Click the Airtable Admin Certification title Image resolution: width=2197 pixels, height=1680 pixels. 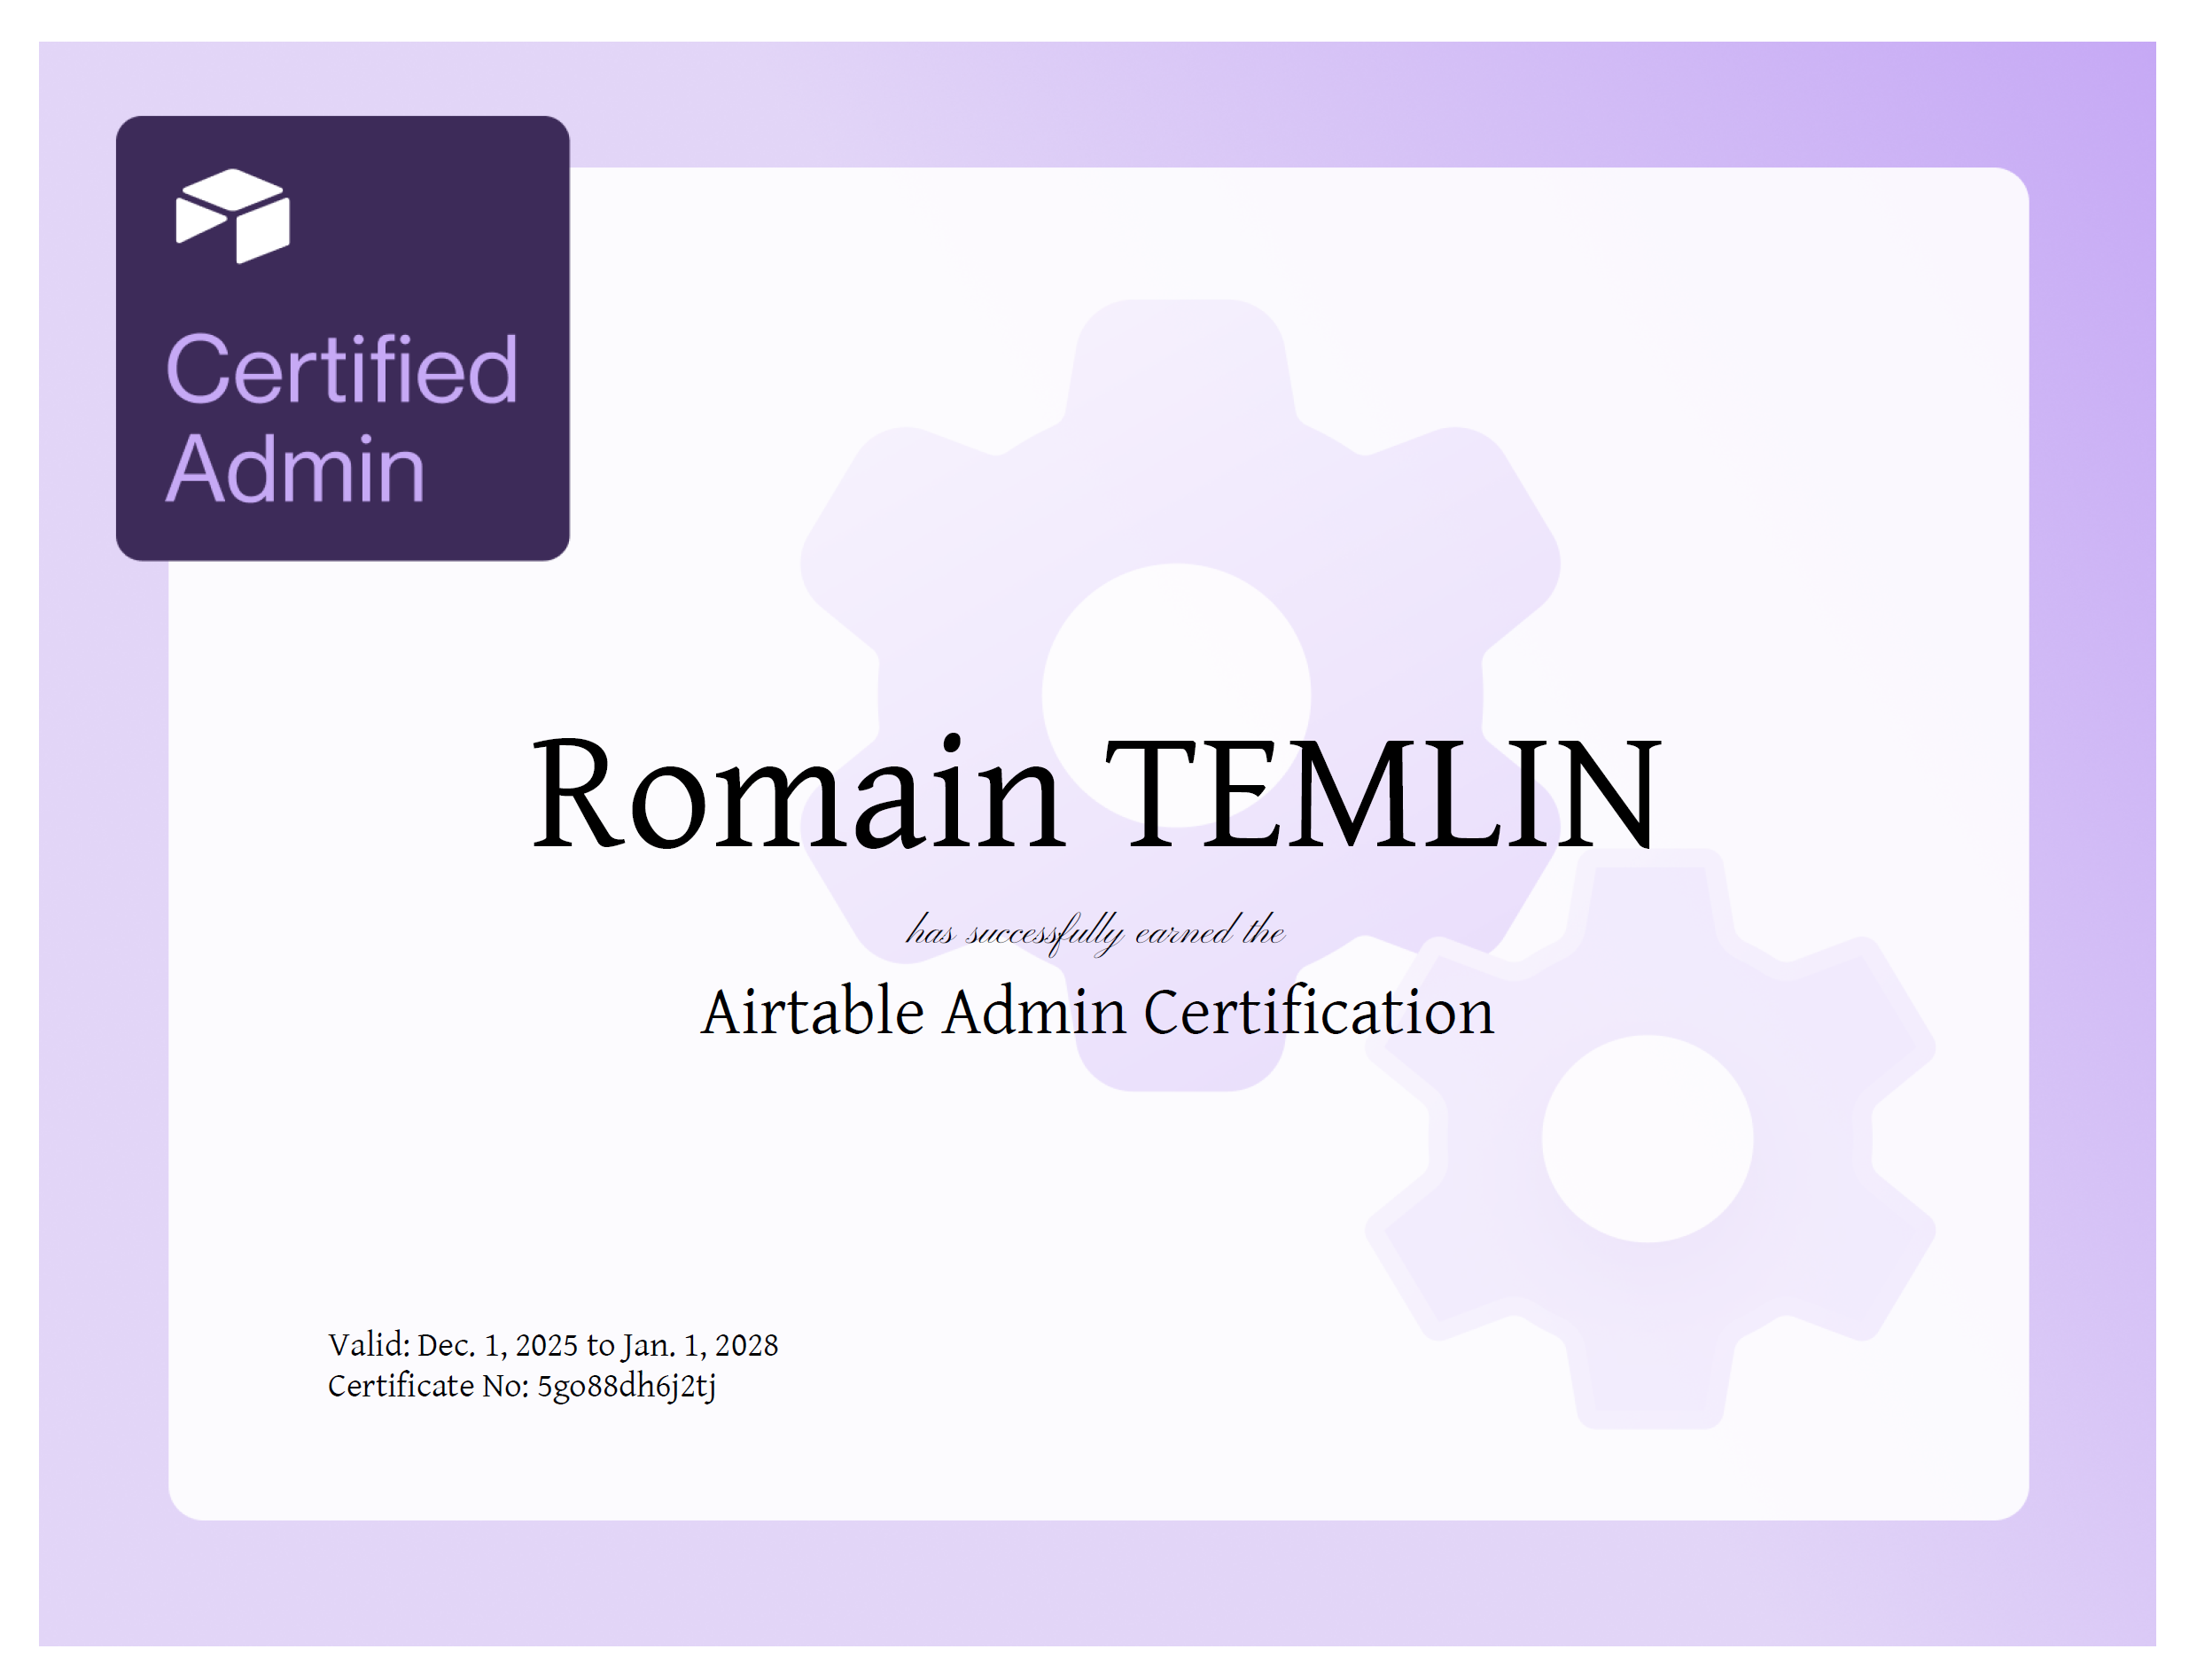click(1097, 1012)
